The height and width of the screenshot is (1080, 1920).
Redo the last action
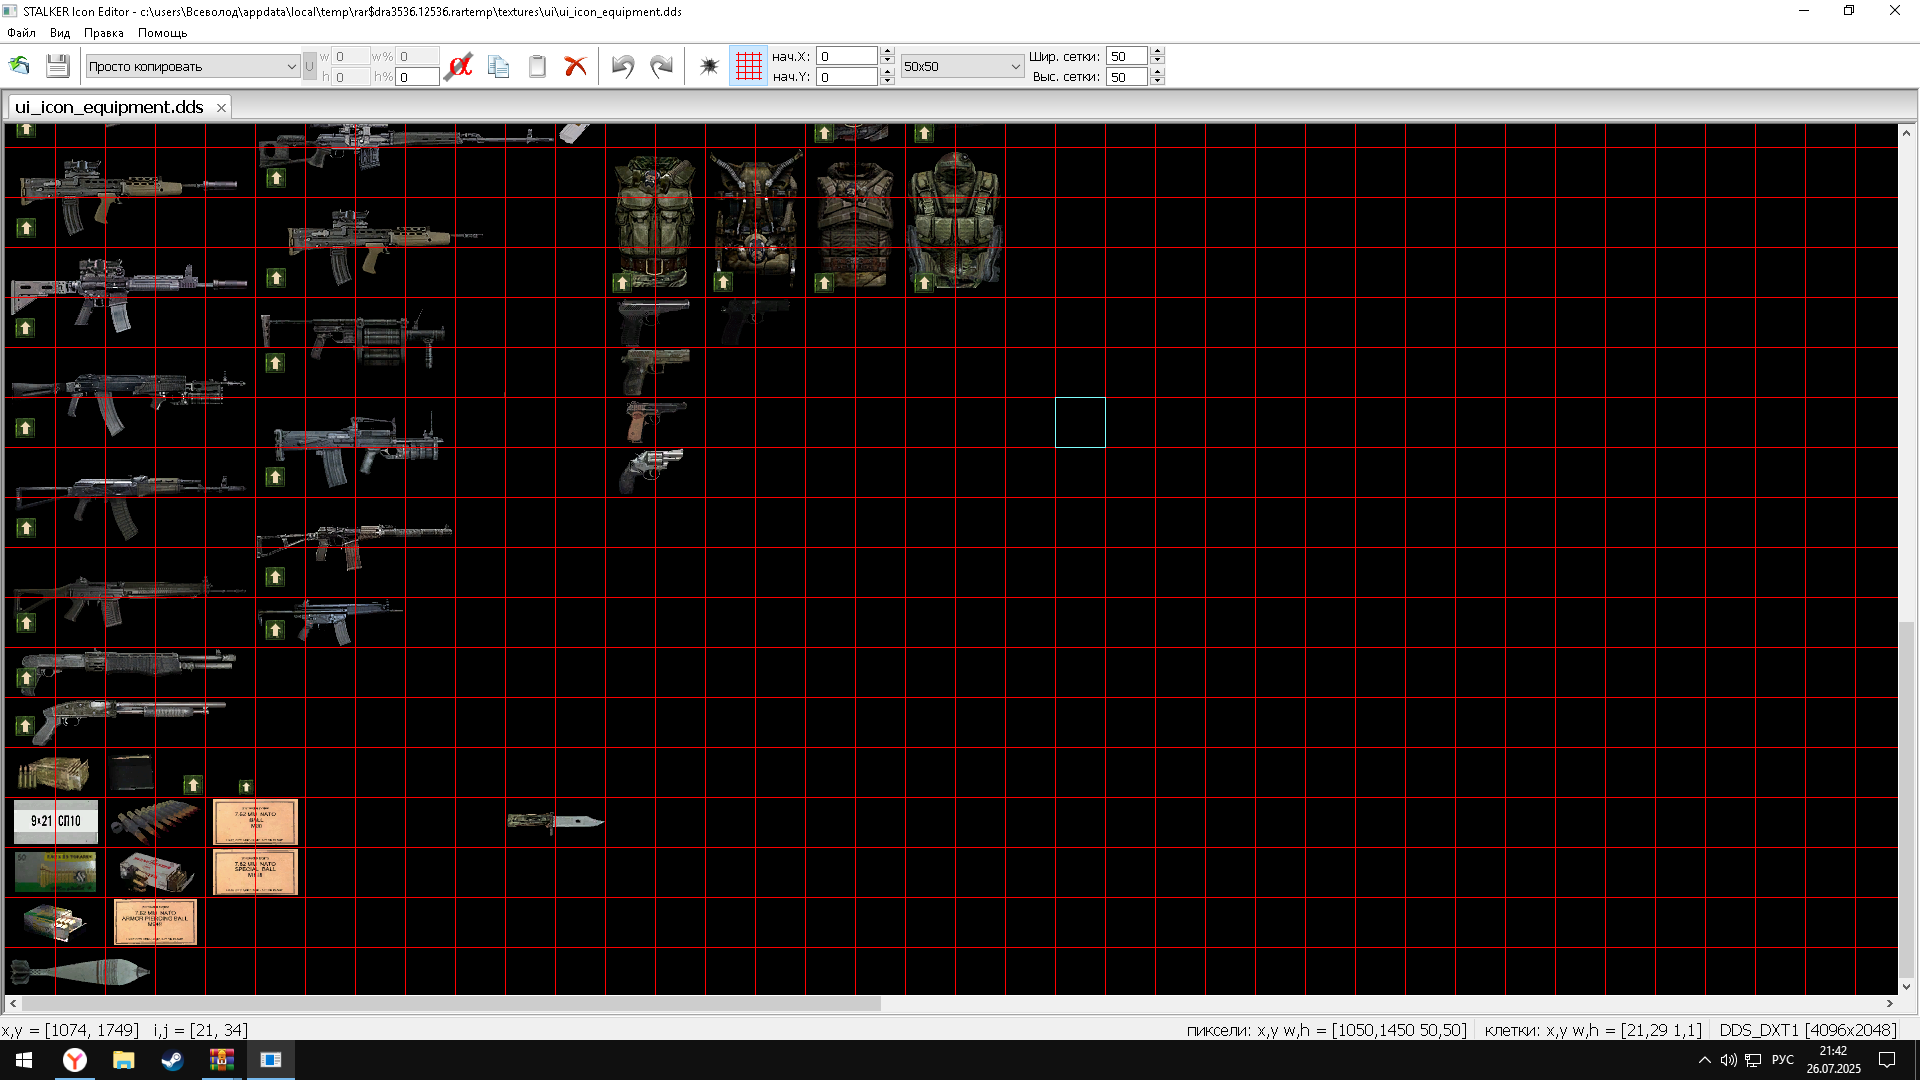[x=661, y=66]
